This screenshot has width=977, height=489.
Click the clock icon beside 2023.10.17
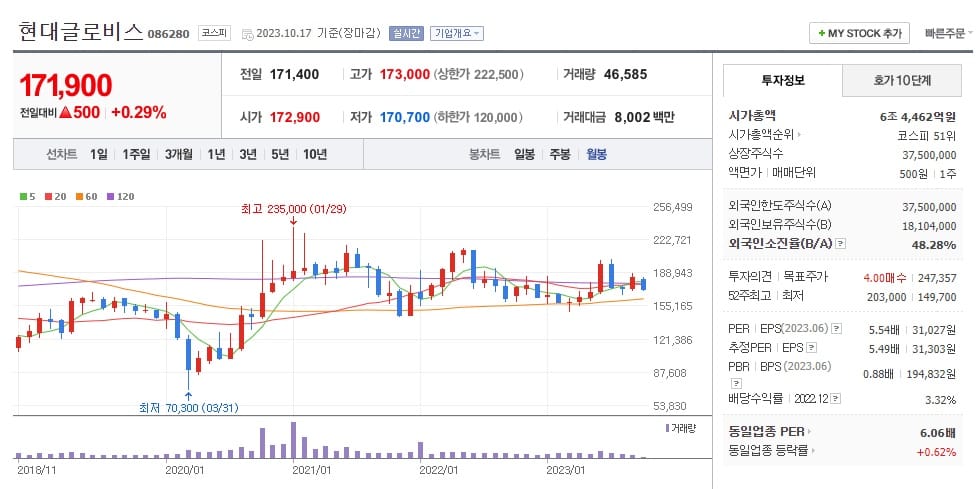pyautogui.click(x=247, y=34)
